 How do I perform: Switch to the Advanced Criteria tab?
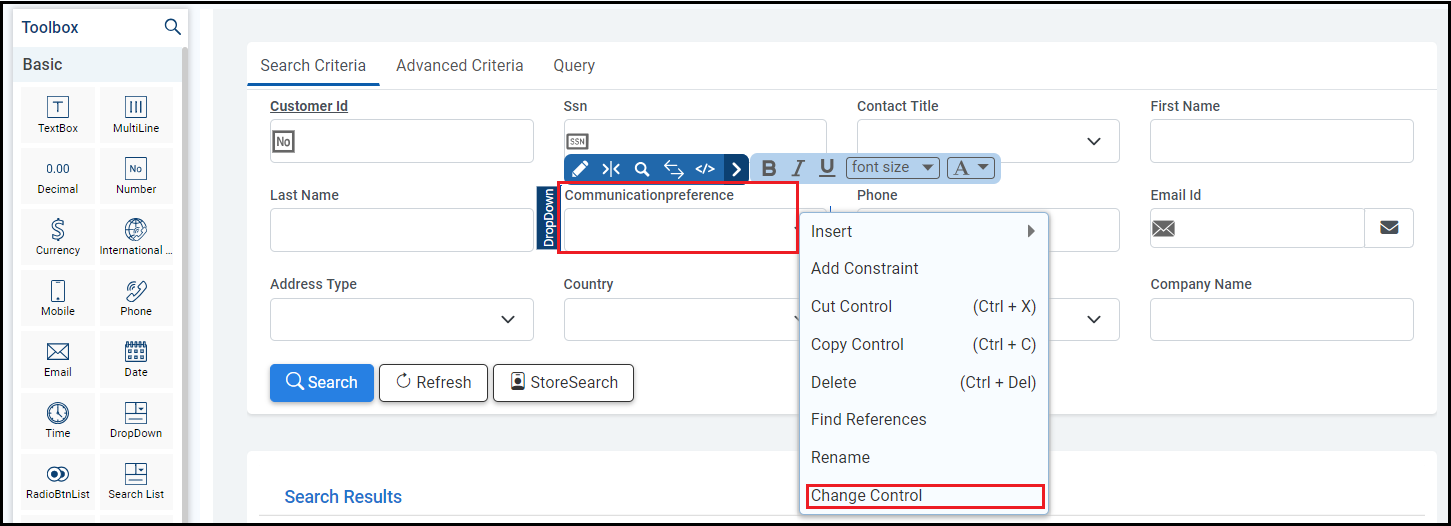(x=460, y=65)
